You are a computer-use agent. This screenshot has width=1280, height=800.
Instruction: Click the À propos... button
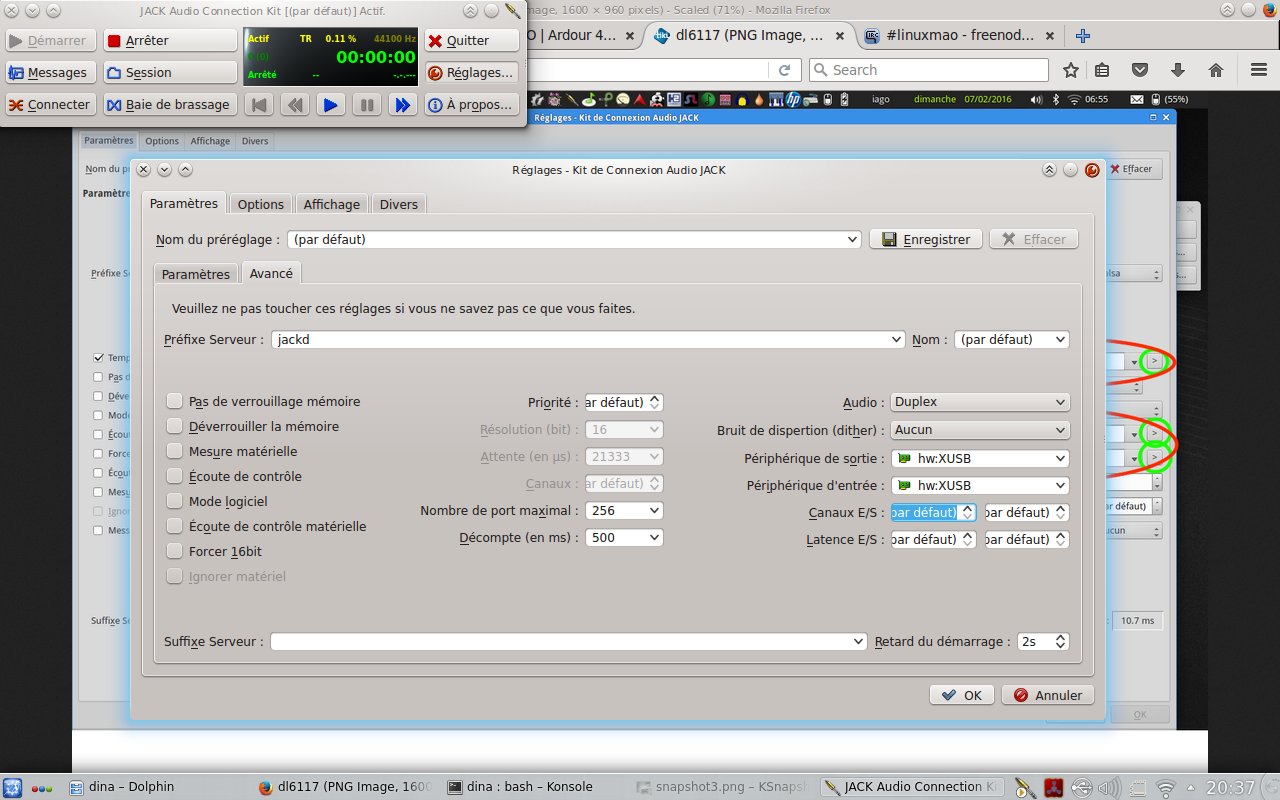pyautogui.click(x=471, y=105)
